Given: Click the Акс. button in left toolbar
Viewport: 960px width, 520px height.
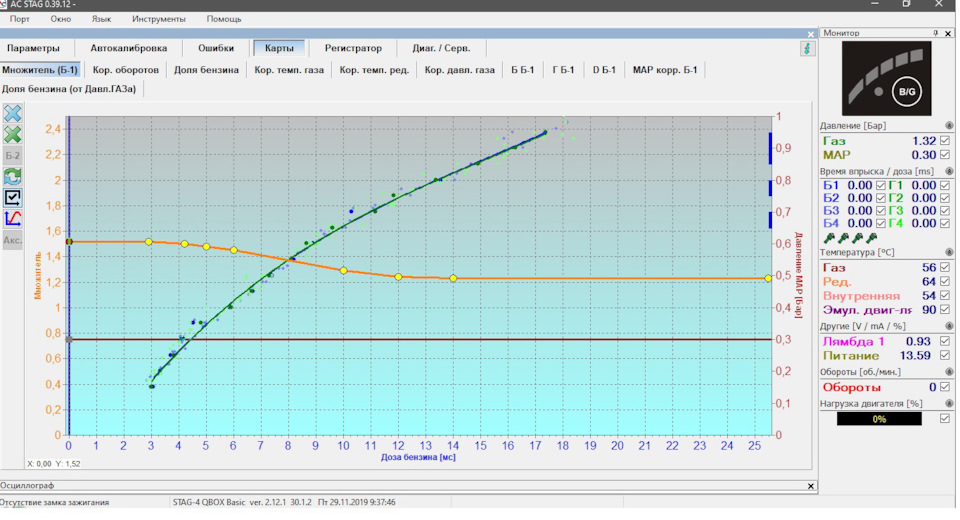Looking at the screenshot, I should 13,240.
